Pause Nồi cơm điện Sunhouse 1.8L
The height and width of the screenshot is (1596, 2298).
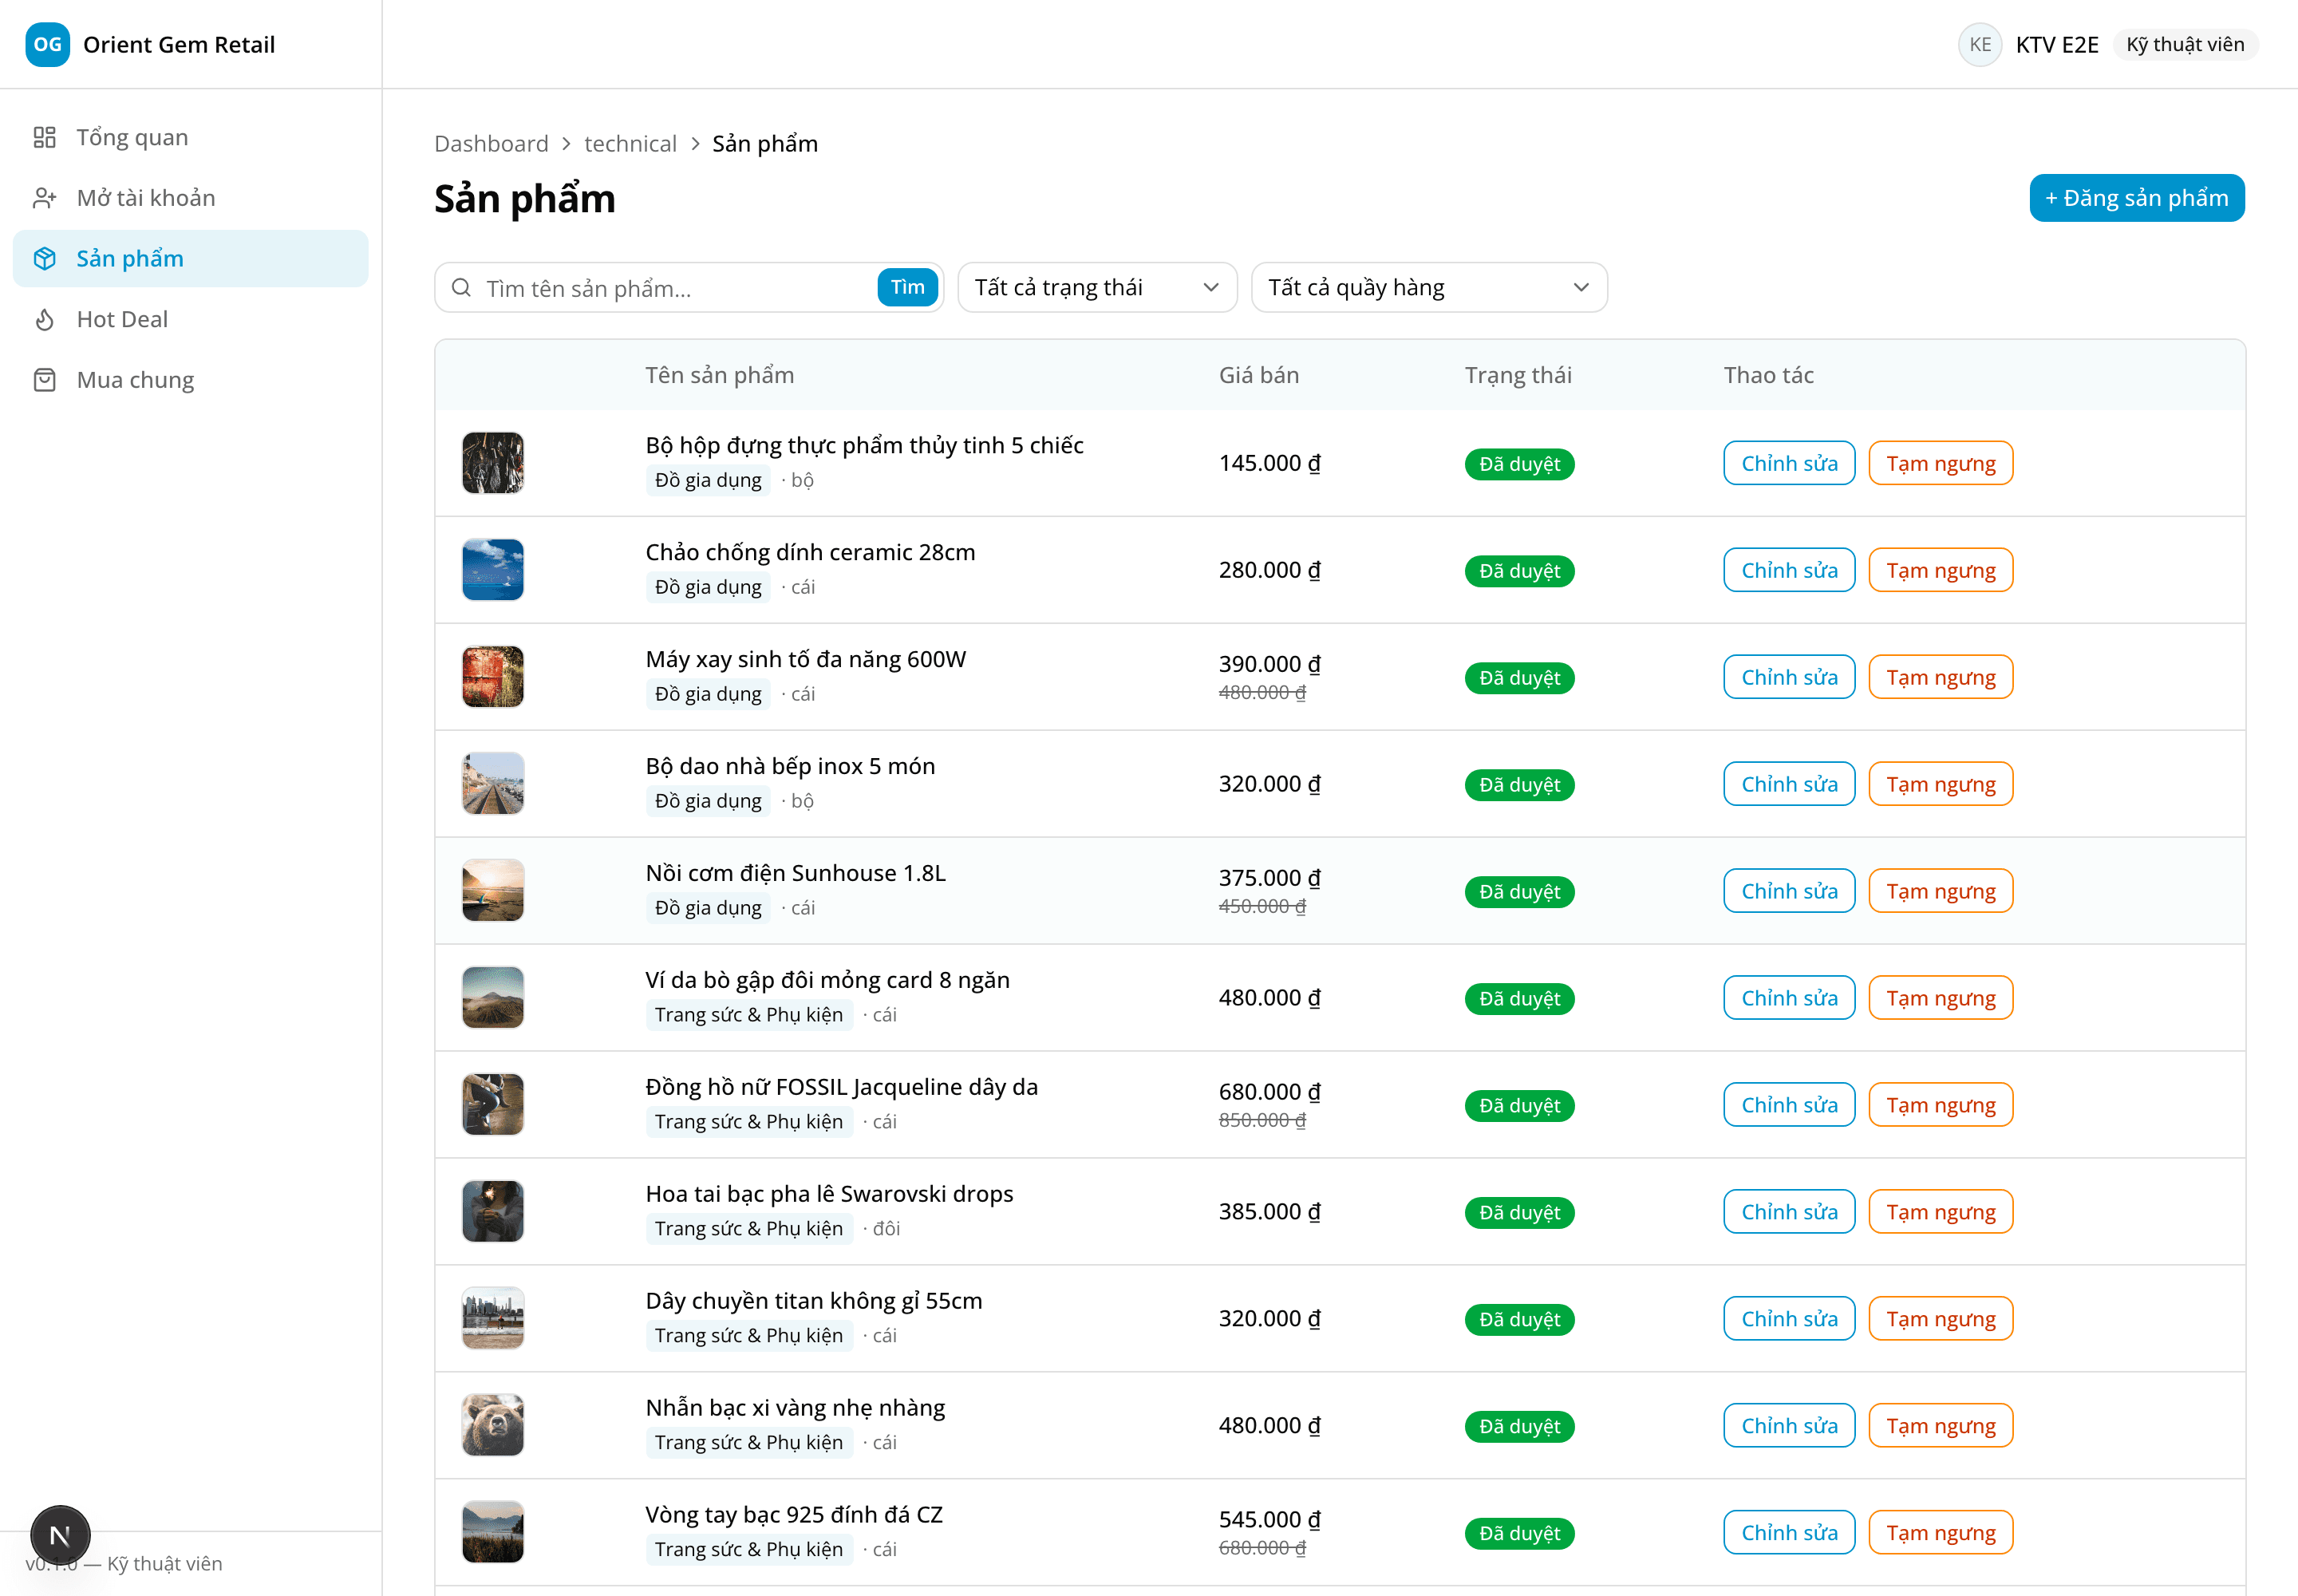(x=1940, y=891)
